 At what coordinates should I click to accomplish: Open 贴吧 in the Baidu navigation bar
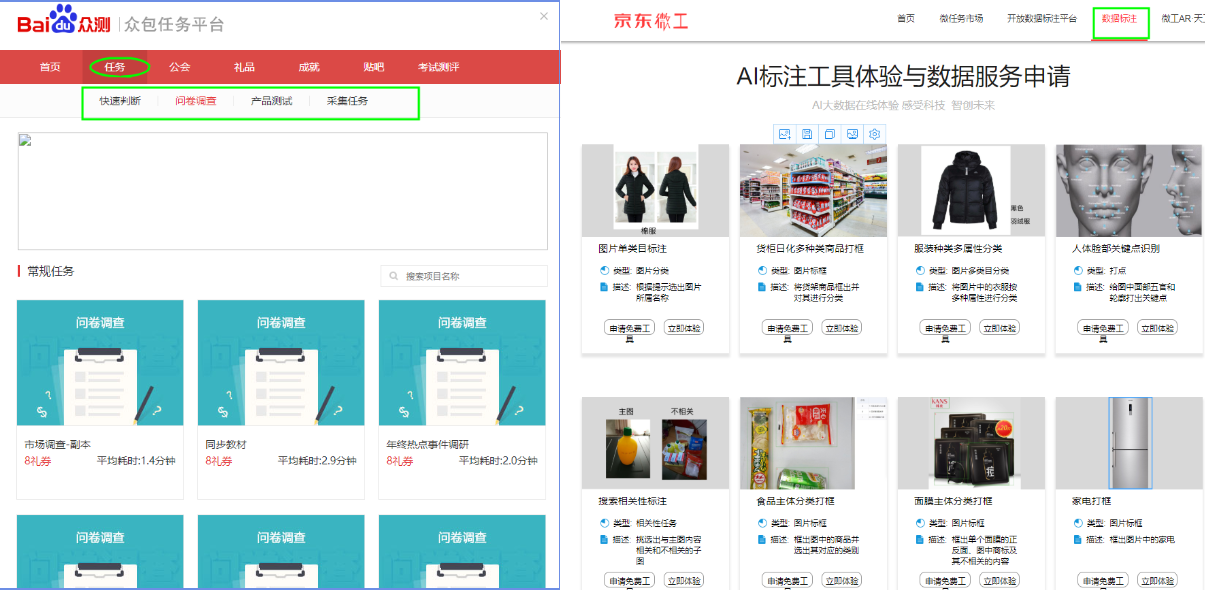point(374,67)
